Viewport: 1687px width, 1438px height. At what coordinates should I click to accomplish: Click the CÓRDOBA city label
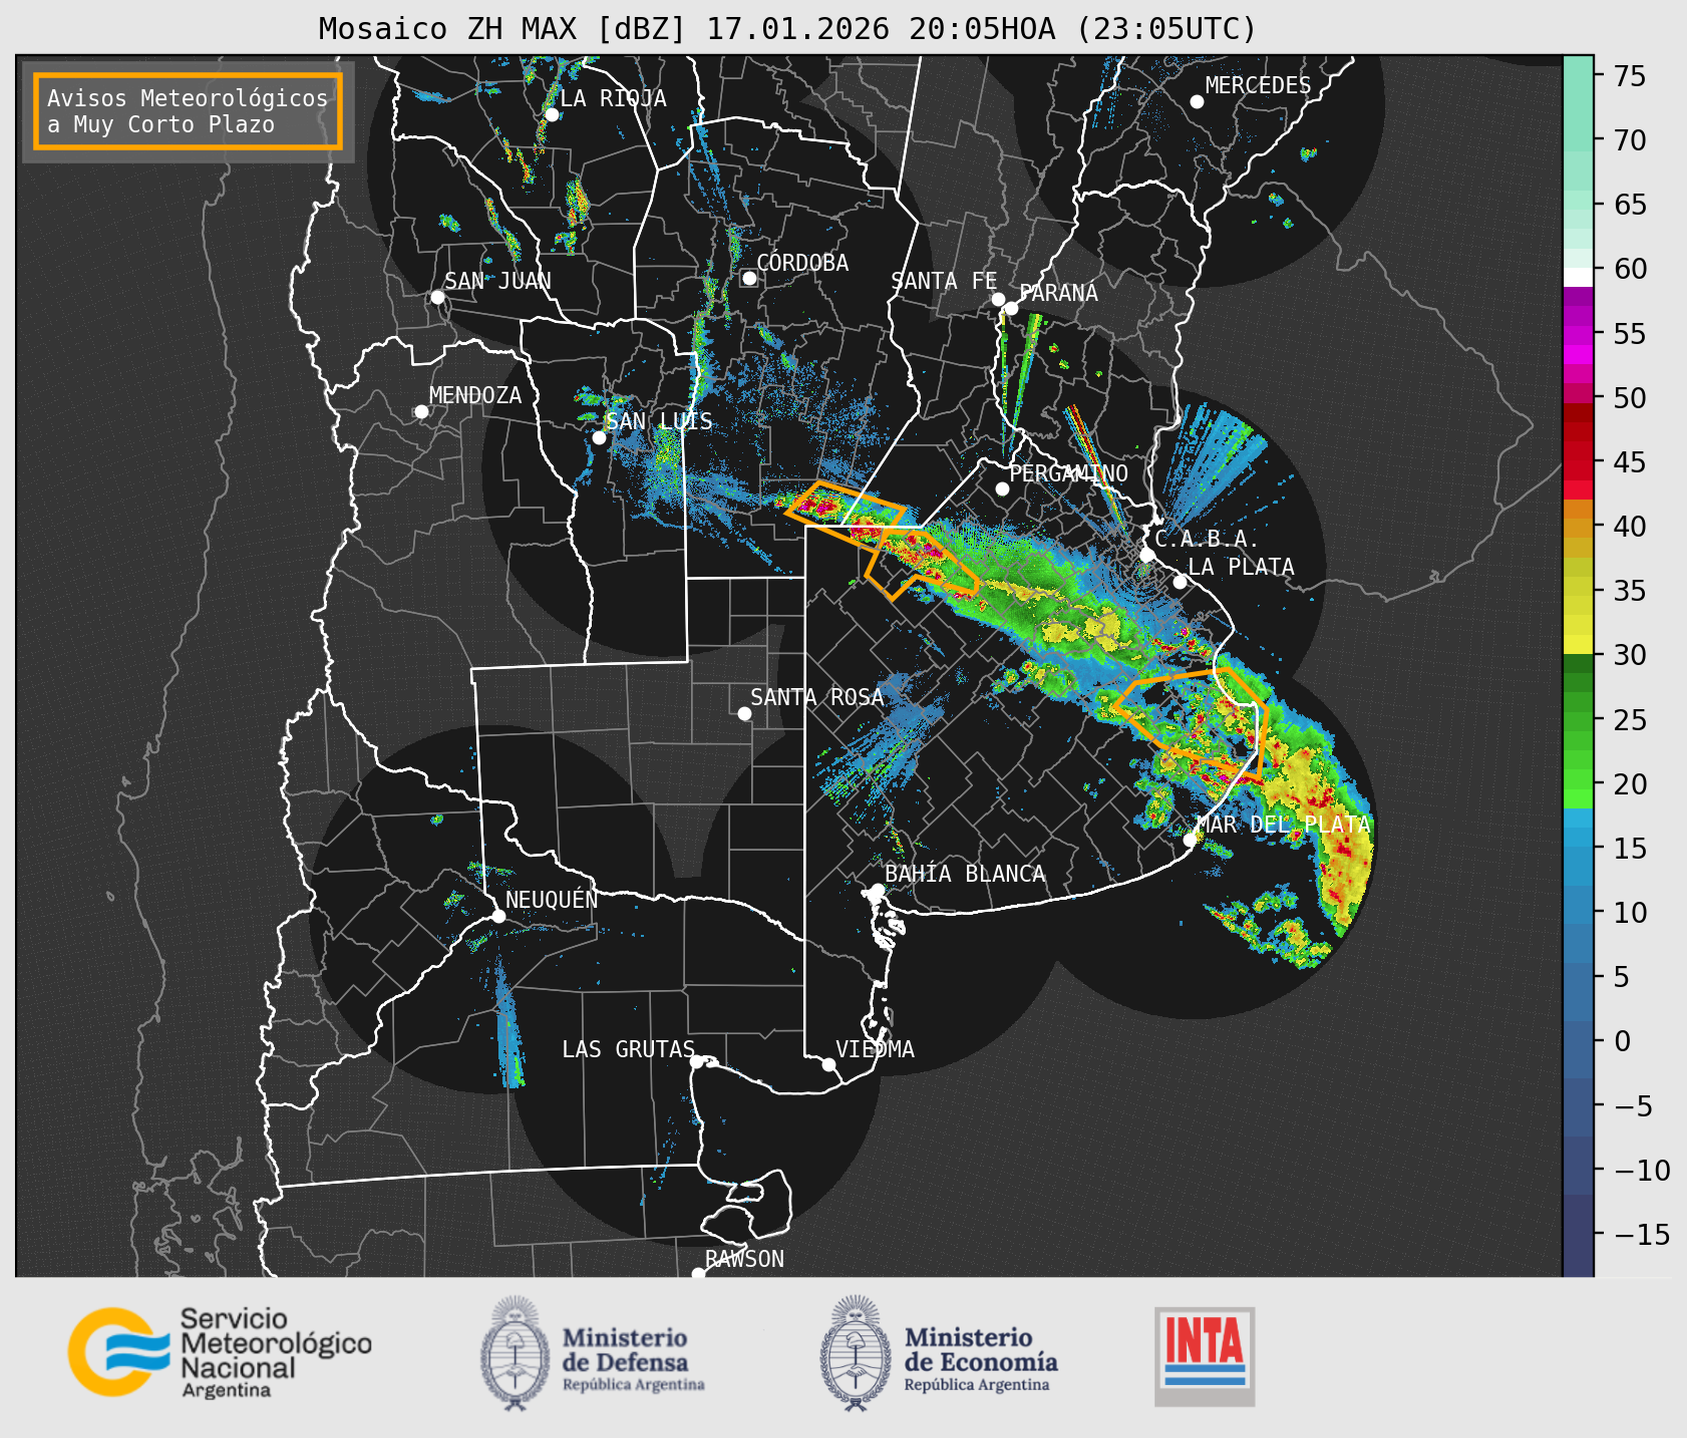(x=802, y=263)
